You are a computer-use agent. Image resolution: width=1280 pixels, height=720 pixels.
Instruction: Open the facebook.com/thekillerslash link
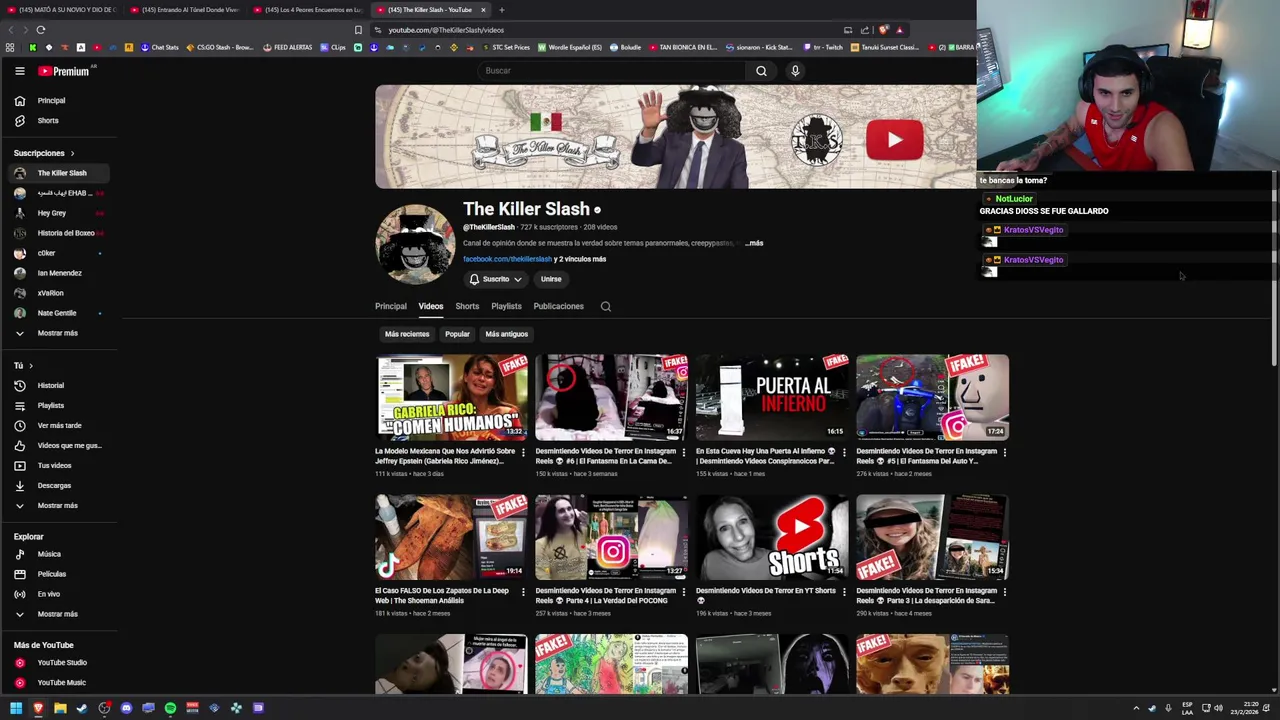507,259
